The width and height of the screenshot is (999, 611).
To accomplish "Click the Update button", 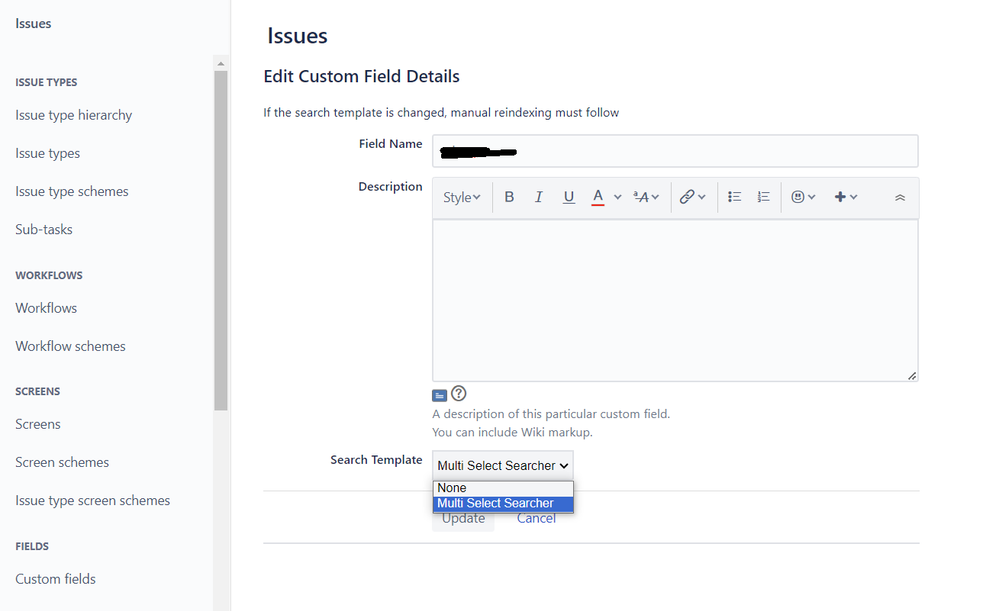I will click(x=463, y=519).
